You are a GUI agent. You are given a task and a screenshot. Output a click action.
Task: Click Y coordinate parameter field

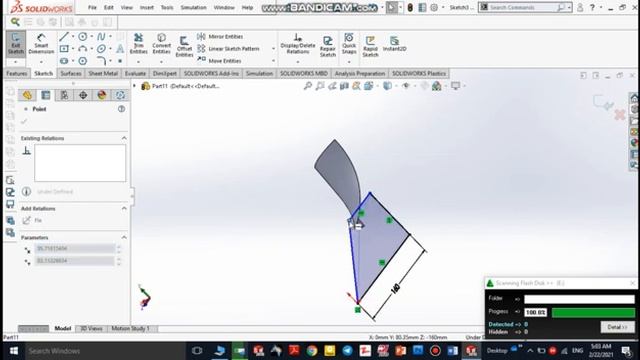(75, 261)
